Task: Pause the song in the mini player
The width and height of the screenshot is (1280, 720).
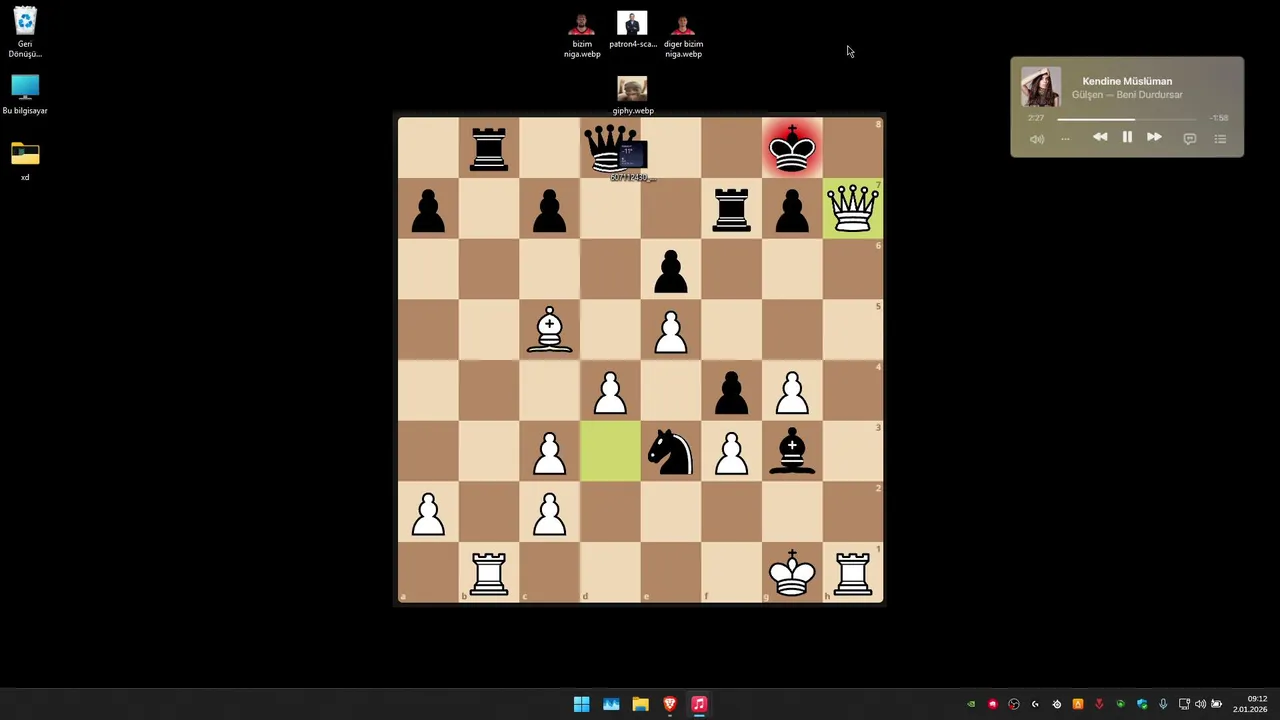Action: click(x=1127, y=137)
